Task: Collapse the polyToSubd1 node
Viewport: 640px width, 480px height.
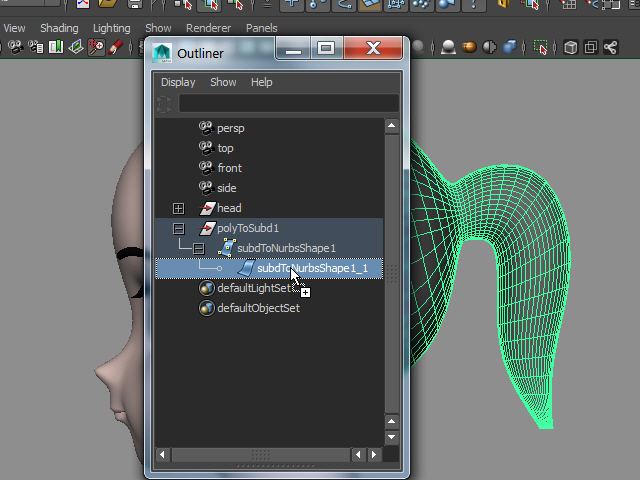Action: click(178, 228)
